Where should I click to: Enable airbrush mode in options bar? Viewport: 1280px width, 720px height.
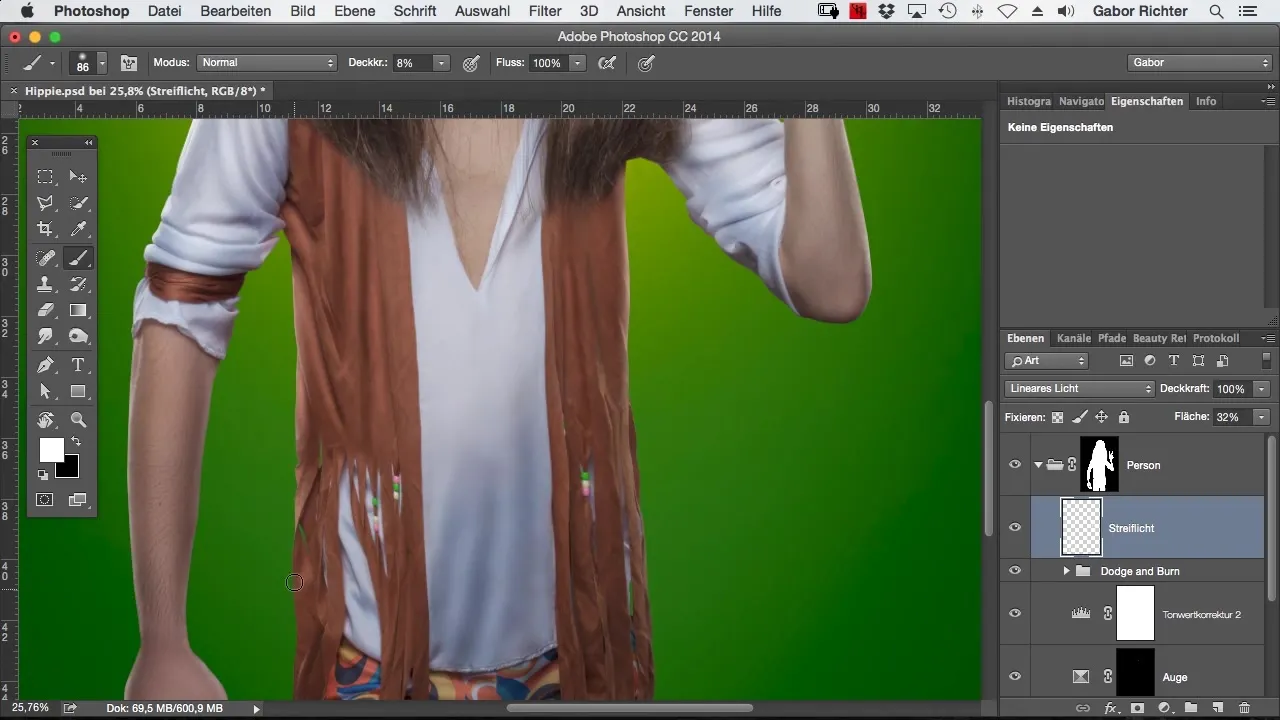coord(606,63)
